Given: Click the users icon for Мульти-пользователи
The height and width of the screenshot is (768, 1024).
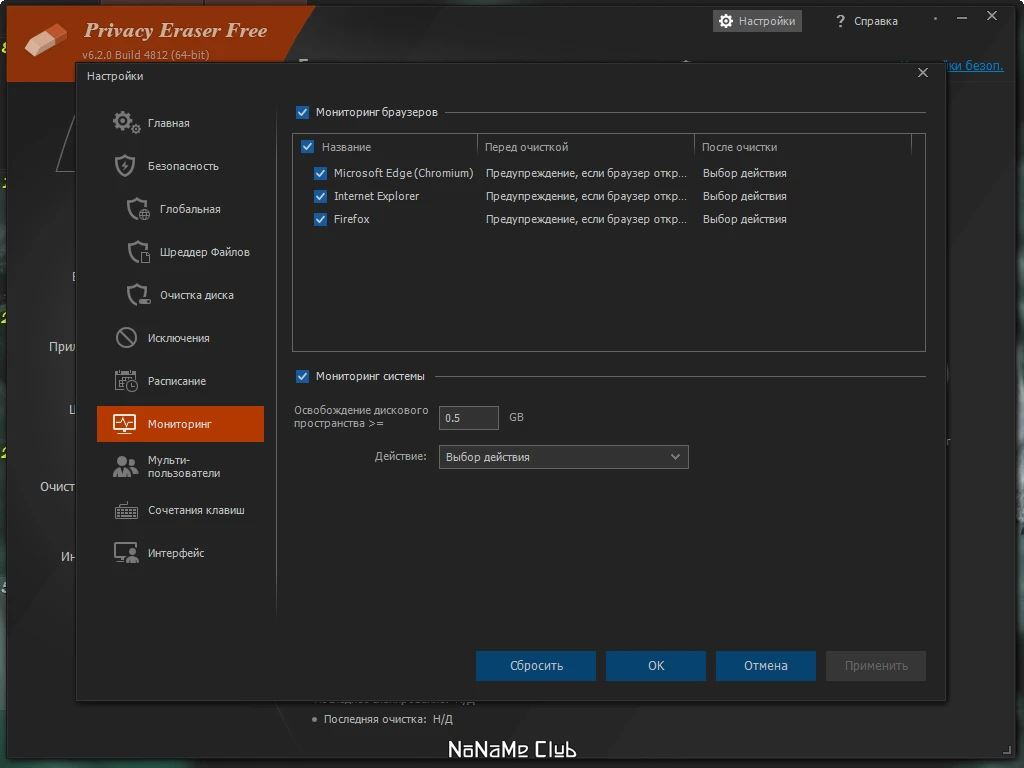Looking at the screenshot, I should [x=125, y=466].
